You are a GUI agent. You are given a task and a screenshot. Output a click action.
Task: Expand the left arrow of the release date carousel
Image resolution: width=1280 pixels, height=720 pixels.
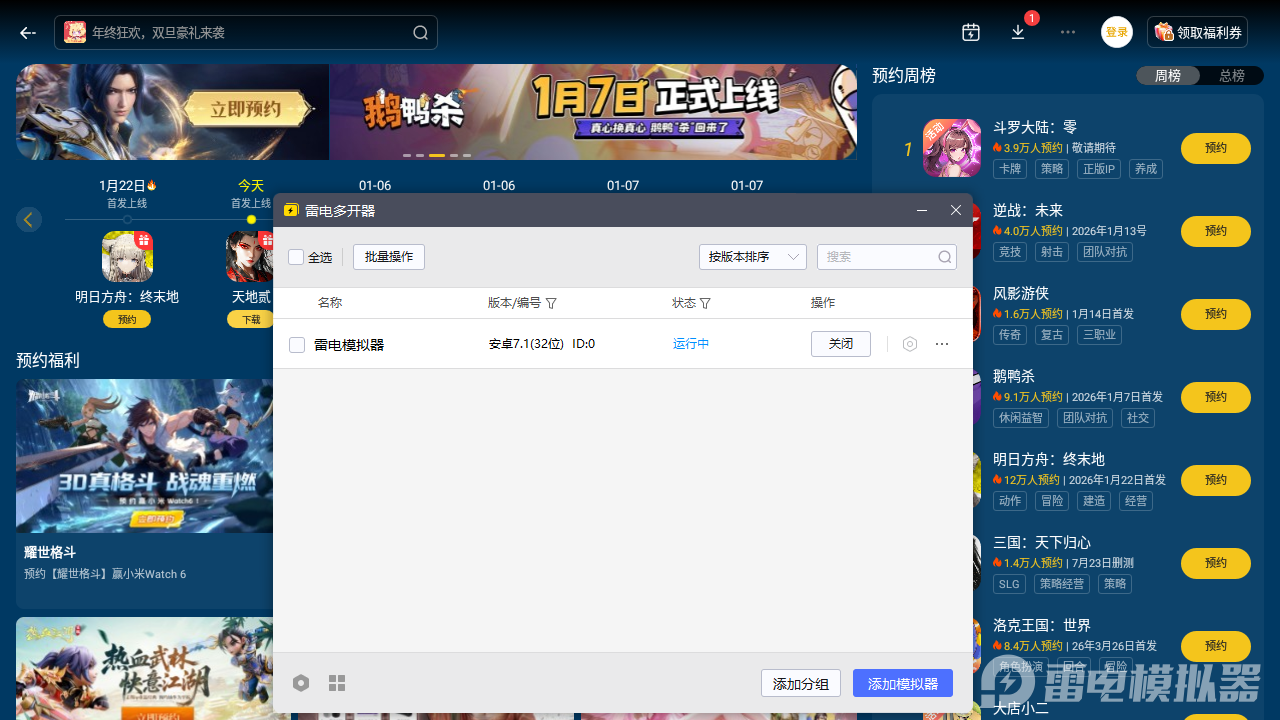[28, 219]
